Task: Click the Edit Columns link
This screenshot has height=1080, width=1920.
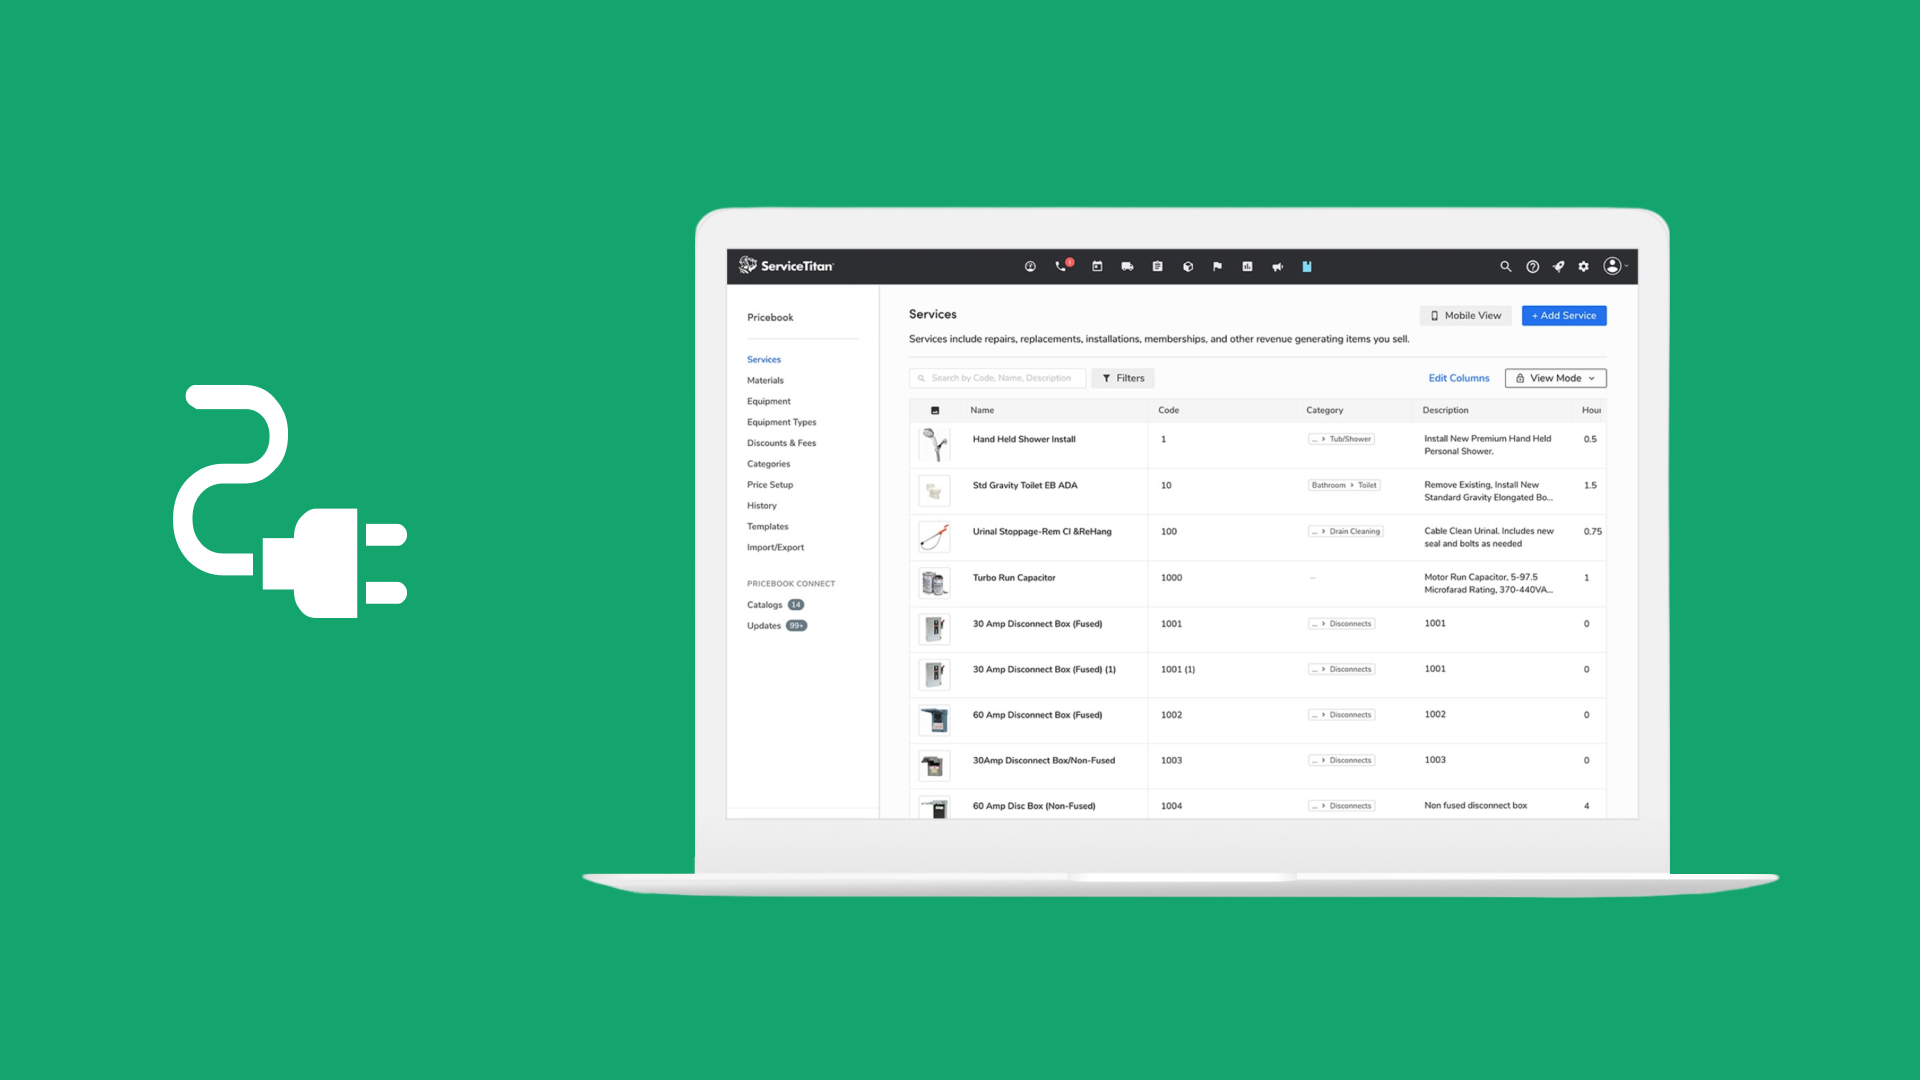Action: click(x=1458, y=378)
